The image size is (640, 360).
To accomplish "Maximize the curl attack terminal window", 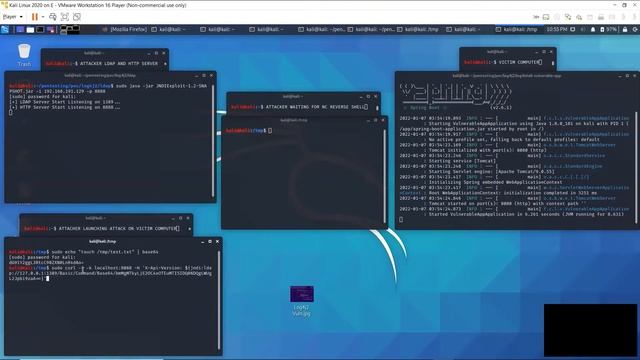I will 210,242.
